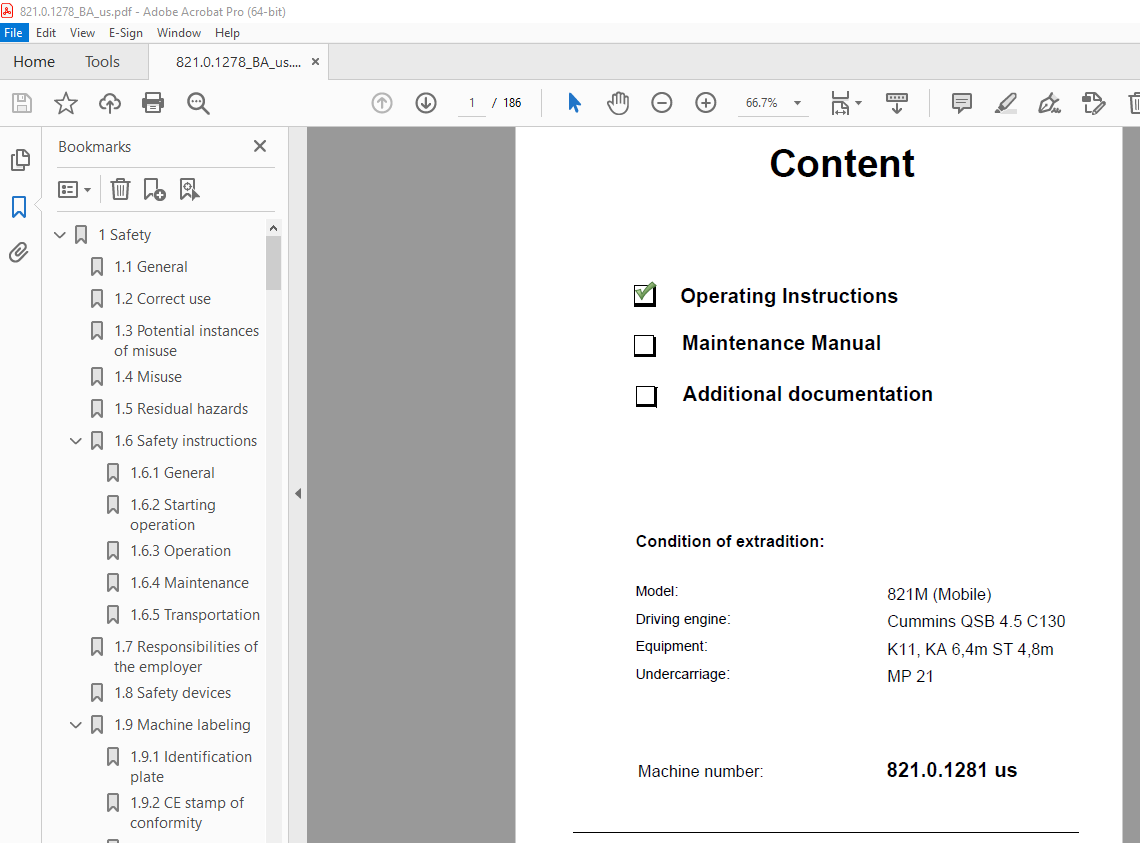1140x843 pixels.
Task: Open the Help menu
Action: coord(227,33)
